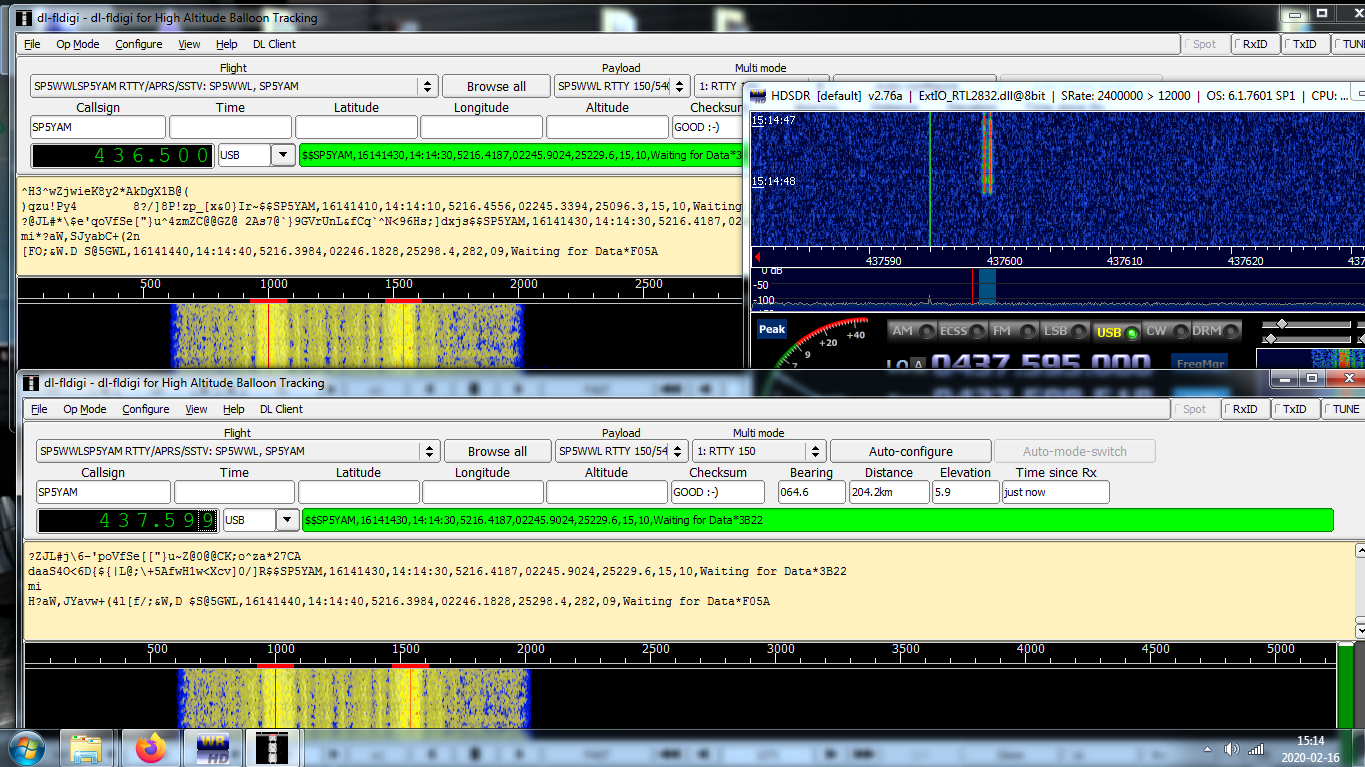Open the network signal tray icon

[1258, 749]
